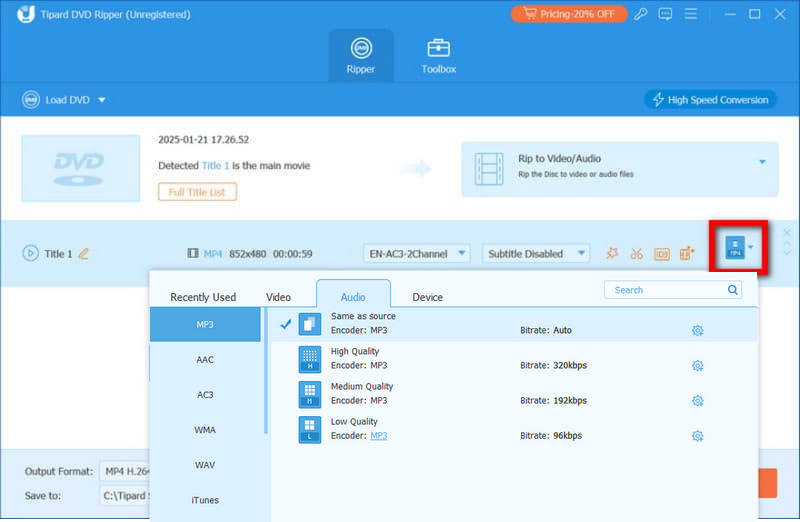Image resolution: width=800 pixels, height=522 pixels.
Task: Open settings gear for High Quality MP3
Action: [698, 366]
